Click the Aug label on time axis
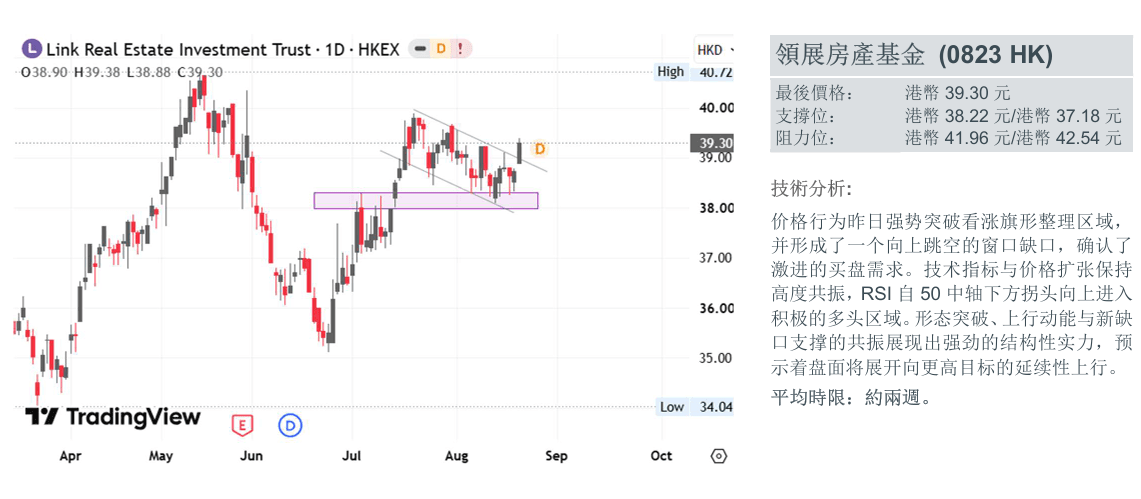Viewport: 1141px width, 499px height. [x=456, y=457]
